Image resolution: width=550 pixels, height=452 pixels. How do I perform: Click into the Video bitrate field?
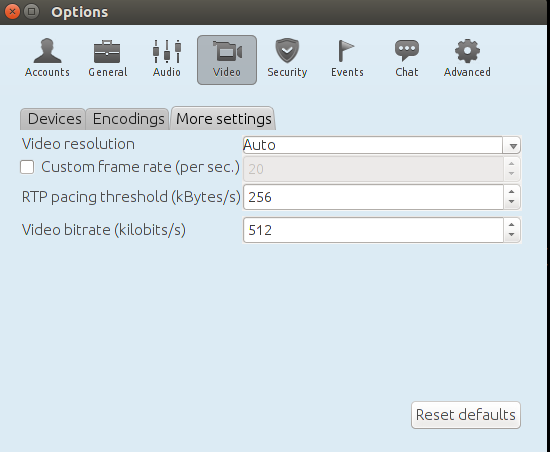click(374, 230)
